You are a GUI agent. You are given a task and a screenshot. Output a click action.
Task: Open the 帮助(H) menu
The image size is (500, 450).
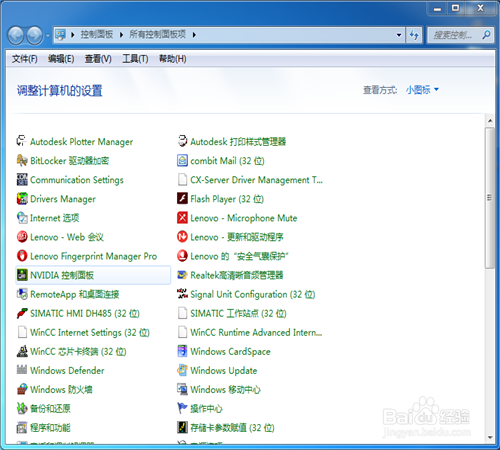pos(172,59)
